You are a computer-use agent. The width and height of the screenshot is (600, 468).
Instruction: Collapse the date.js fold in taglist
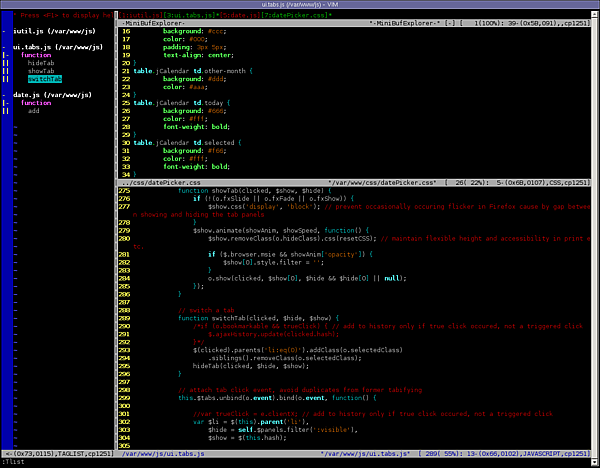(4, 94)
